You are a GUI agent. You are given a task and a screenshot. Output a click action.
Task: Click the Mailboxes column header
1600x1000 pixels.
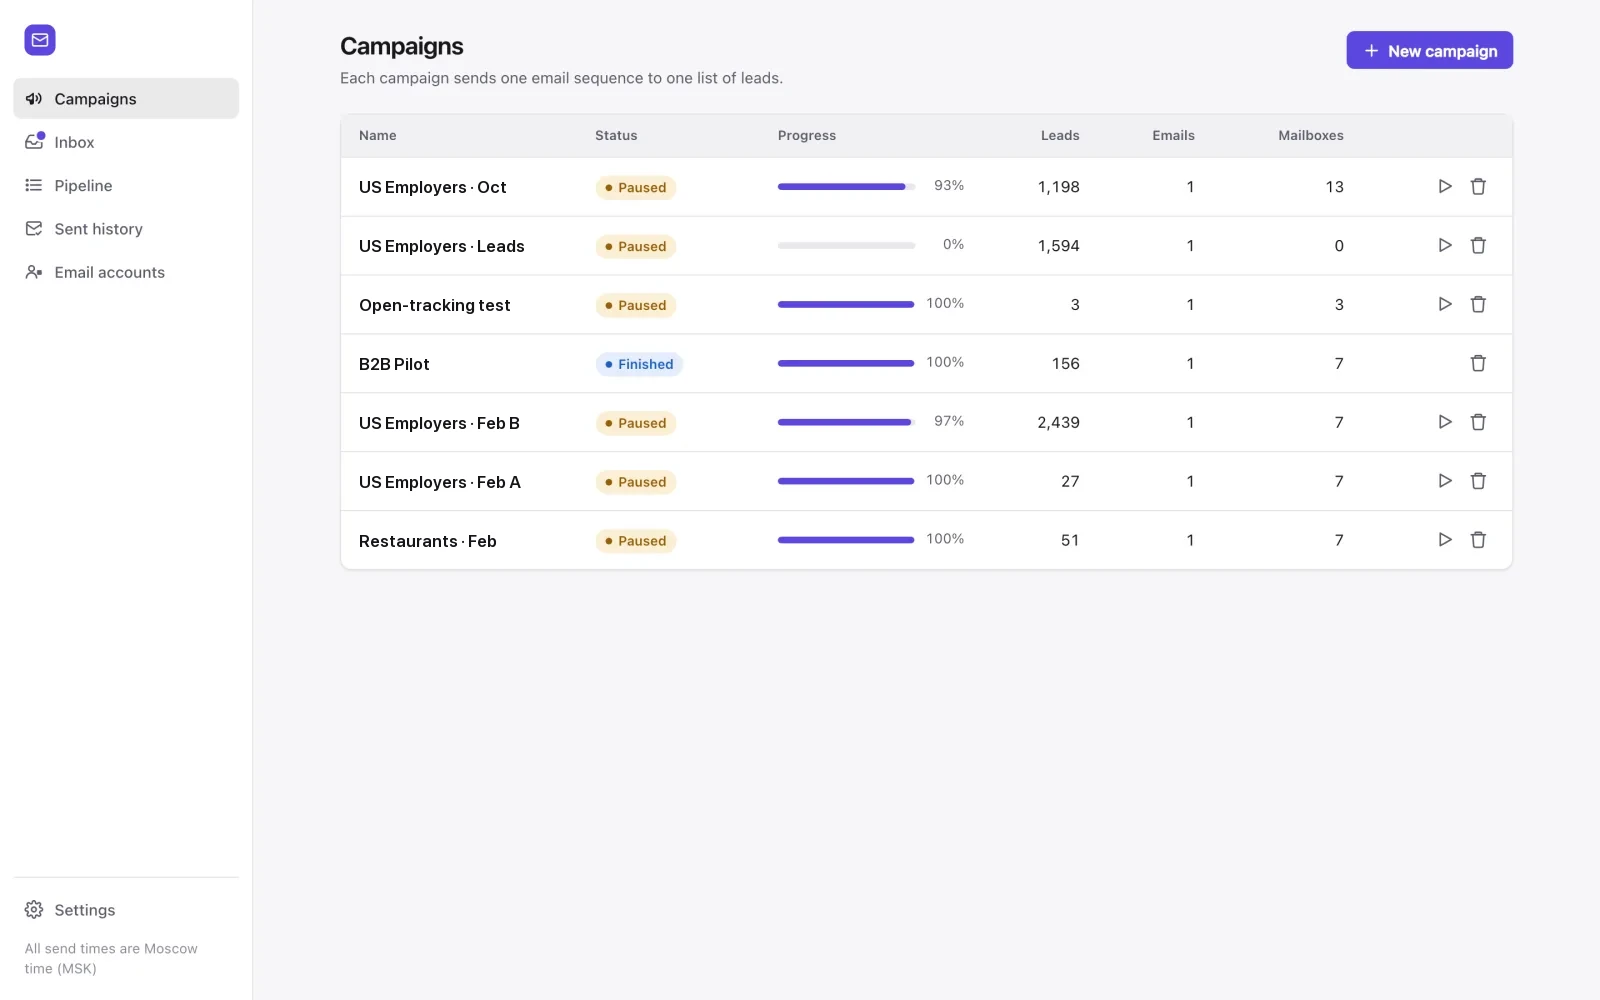pos(1311,135)
